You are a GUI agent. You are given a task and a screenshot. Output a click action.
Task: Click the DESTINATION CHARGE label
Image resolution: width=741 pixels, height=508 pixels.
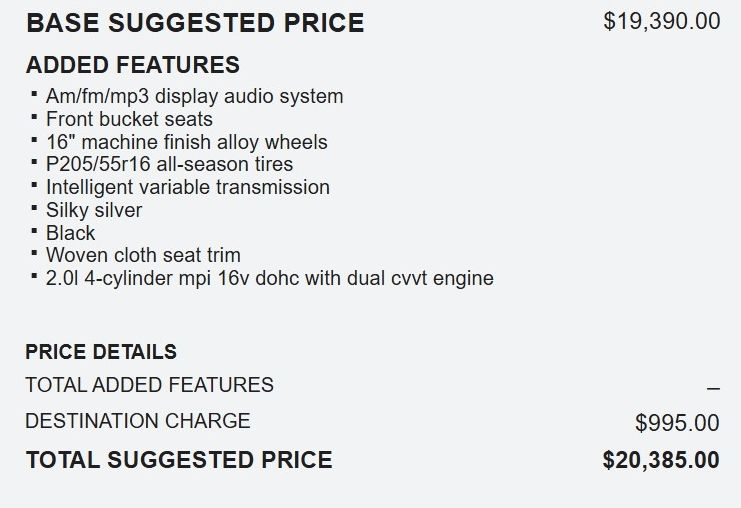[138, 420]
